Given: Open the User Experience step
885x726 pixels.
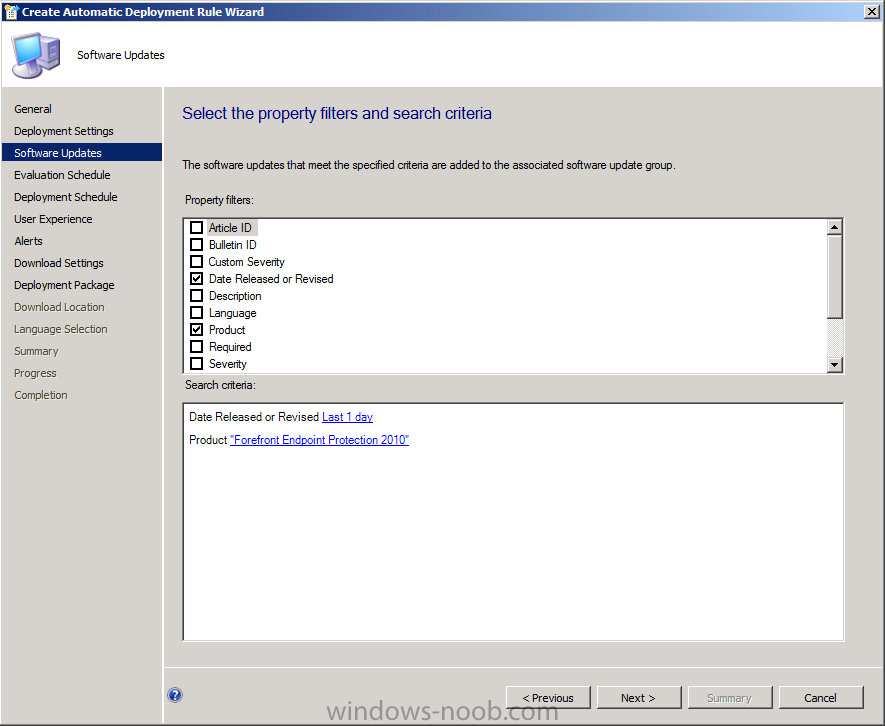Looking at the screenshot, I should [x=53, y=219].
